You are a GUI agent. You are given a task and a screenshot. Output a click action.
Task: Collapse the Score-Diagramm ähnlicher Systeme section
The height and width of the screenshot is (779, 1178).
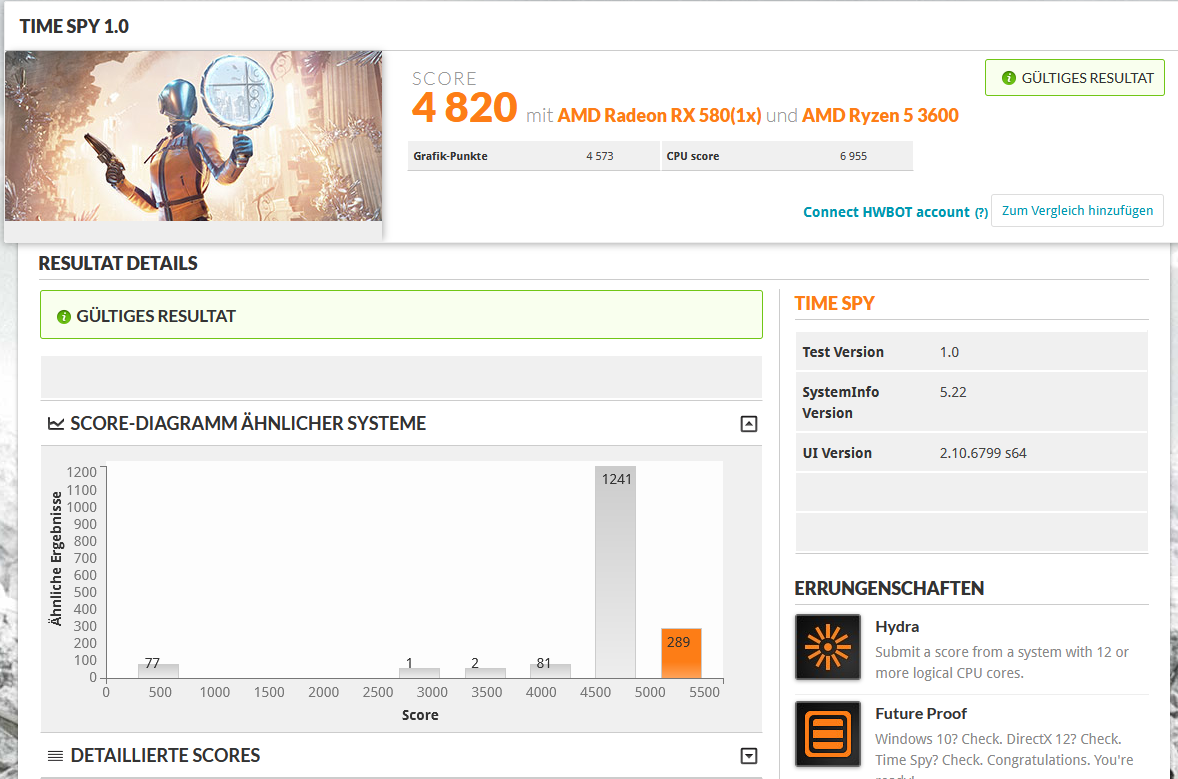point(749,424)
